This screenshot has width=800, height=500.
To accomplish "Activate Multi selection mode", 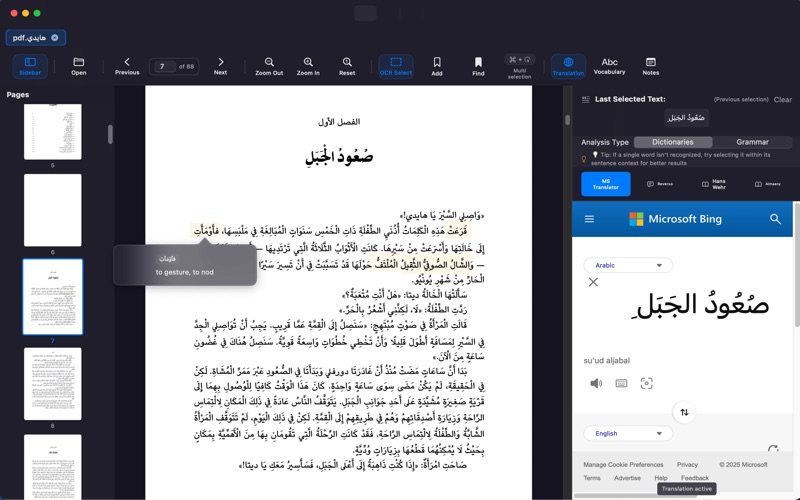I will (519, 66).
